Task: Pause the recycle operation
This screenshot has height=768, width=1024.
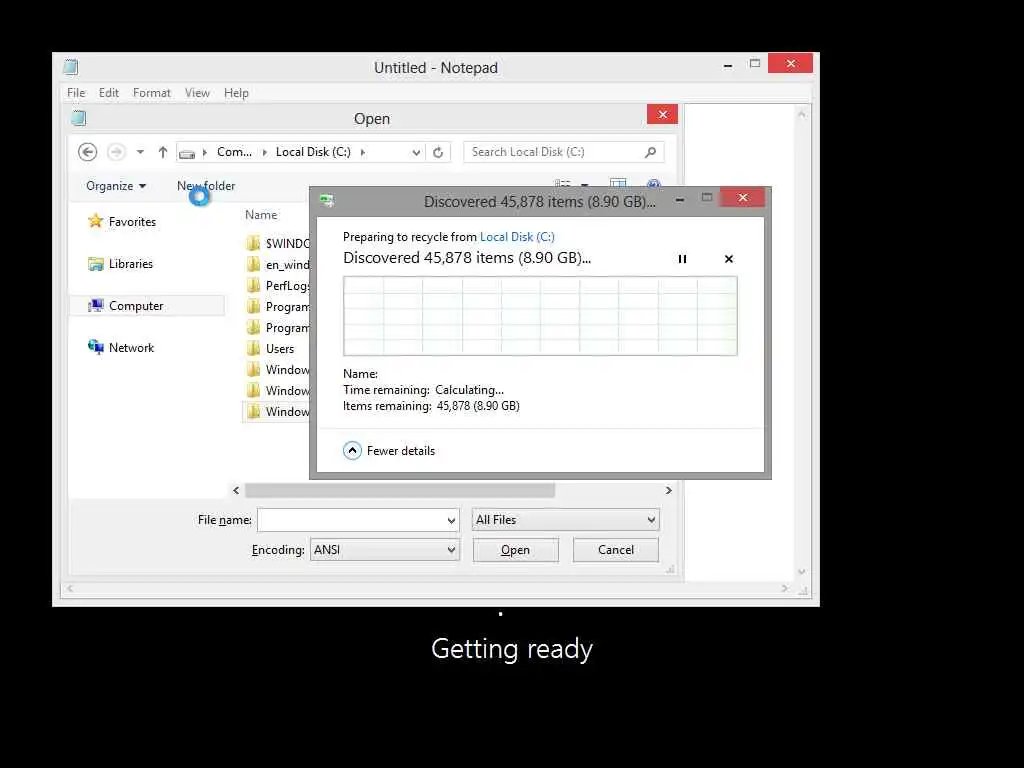Action: 682,259
